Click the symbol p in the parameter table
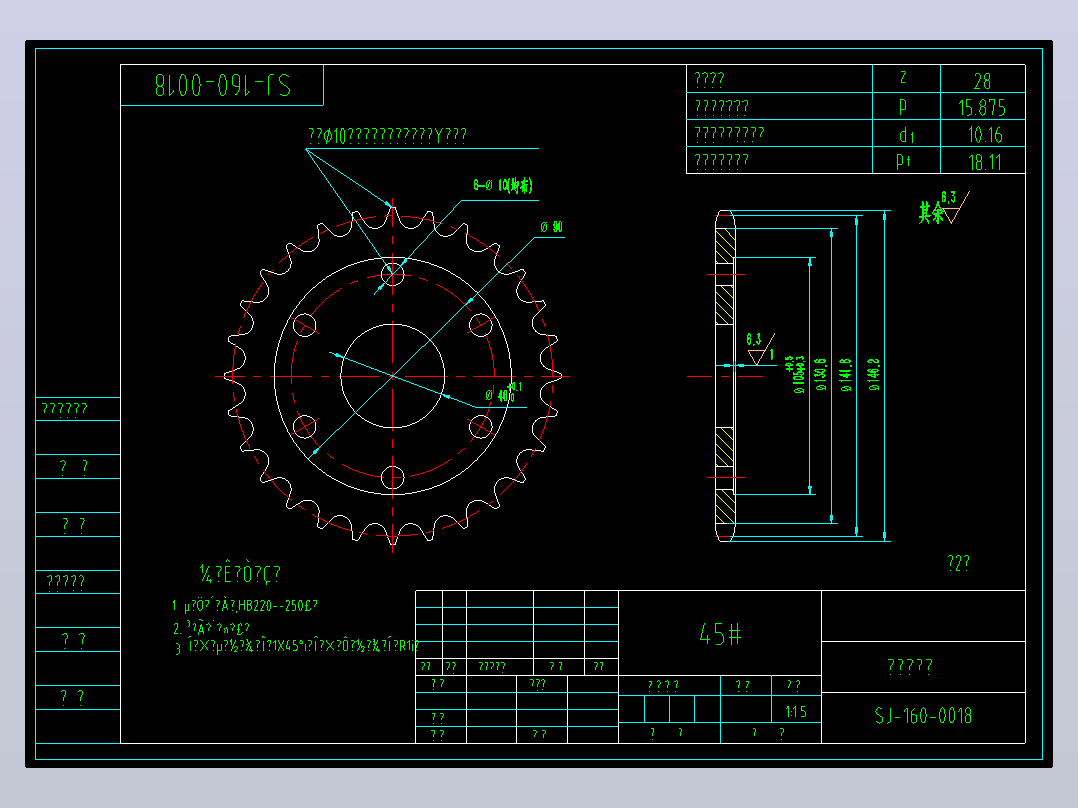The width and height of the screenshot is (1078, 808). click(903, 107)
